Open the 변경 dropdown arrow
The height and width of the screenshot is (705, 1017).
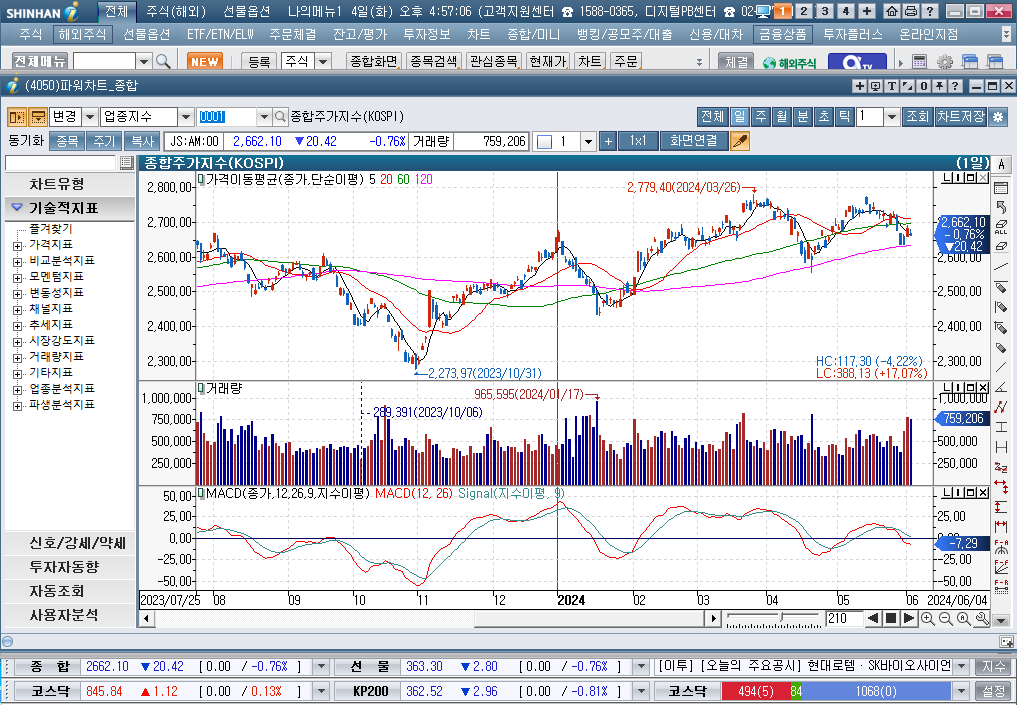(90, 117)
